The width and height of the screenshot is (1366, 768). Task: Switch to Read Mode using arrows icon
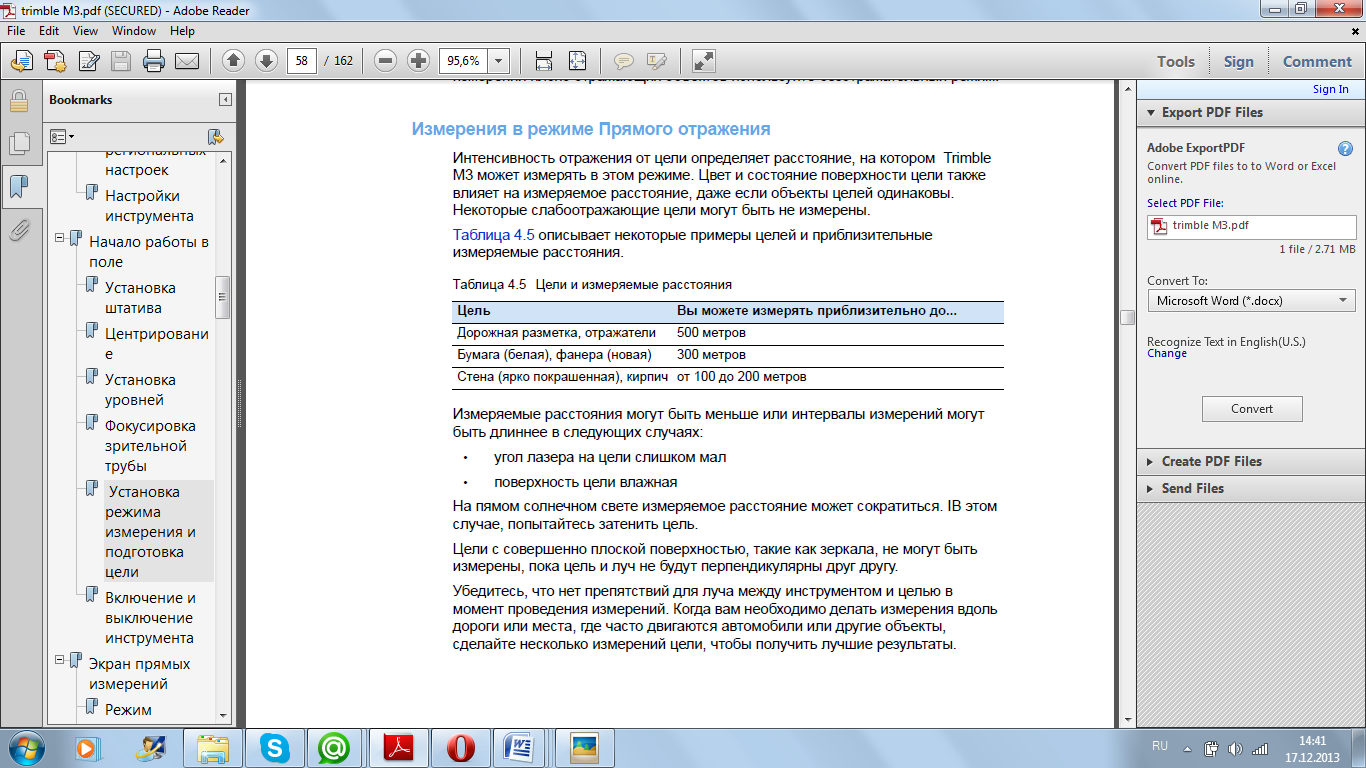point(704,61)
